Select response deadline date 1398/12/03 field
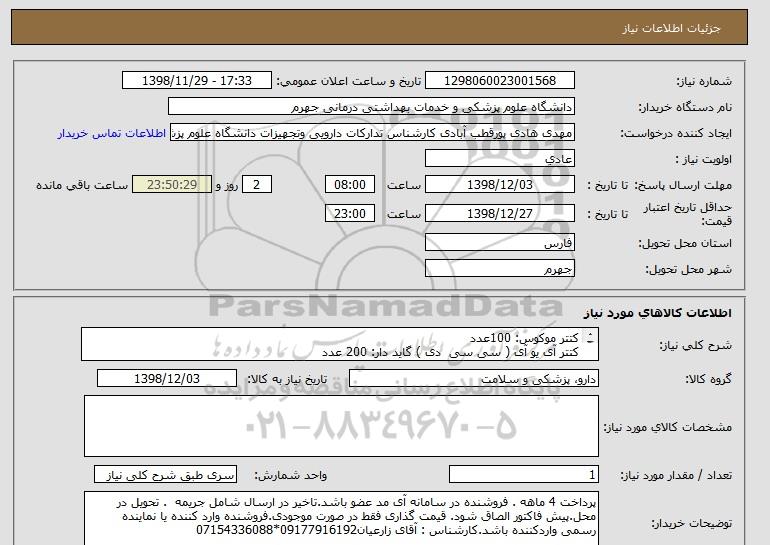This screenshot has height=545, width=770. (499, 185)
